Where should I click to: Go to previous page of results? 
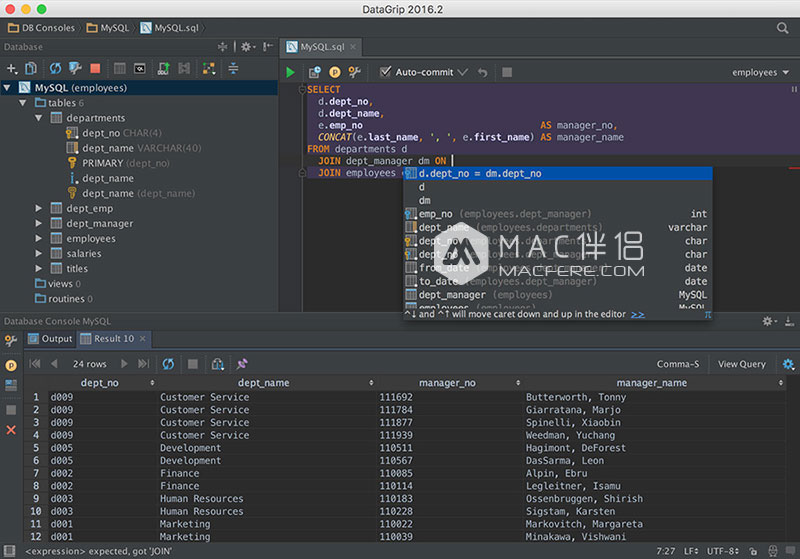[x=54, y=364]
